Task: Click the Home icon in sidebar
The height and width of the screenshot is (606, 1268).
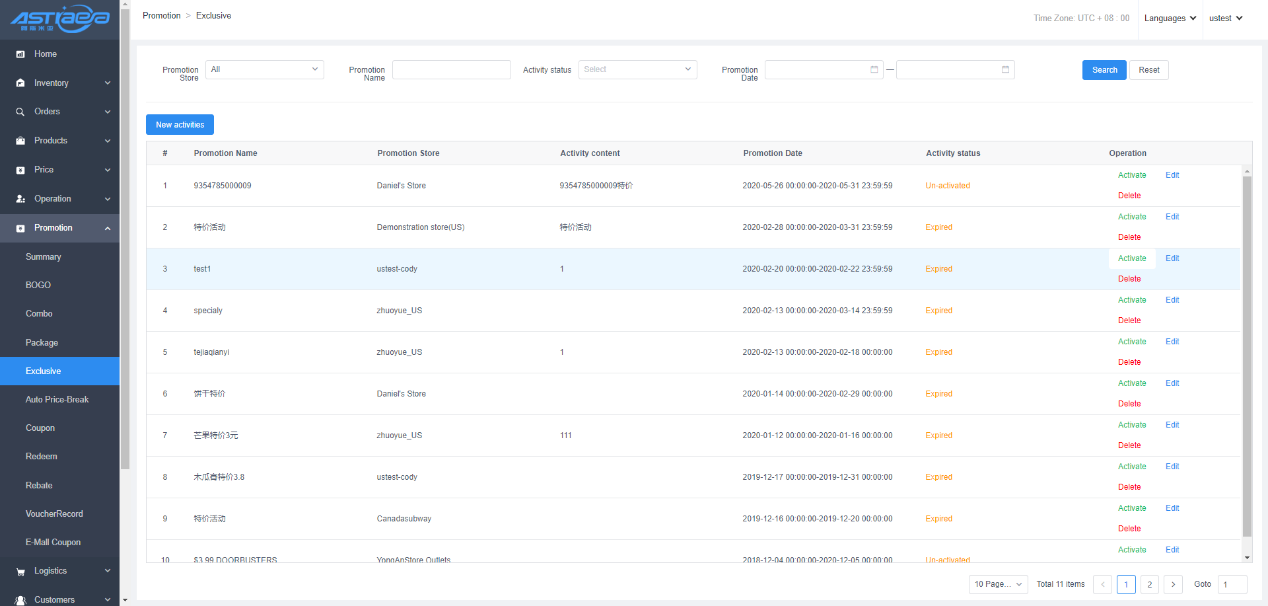Action: click(20, 54)
